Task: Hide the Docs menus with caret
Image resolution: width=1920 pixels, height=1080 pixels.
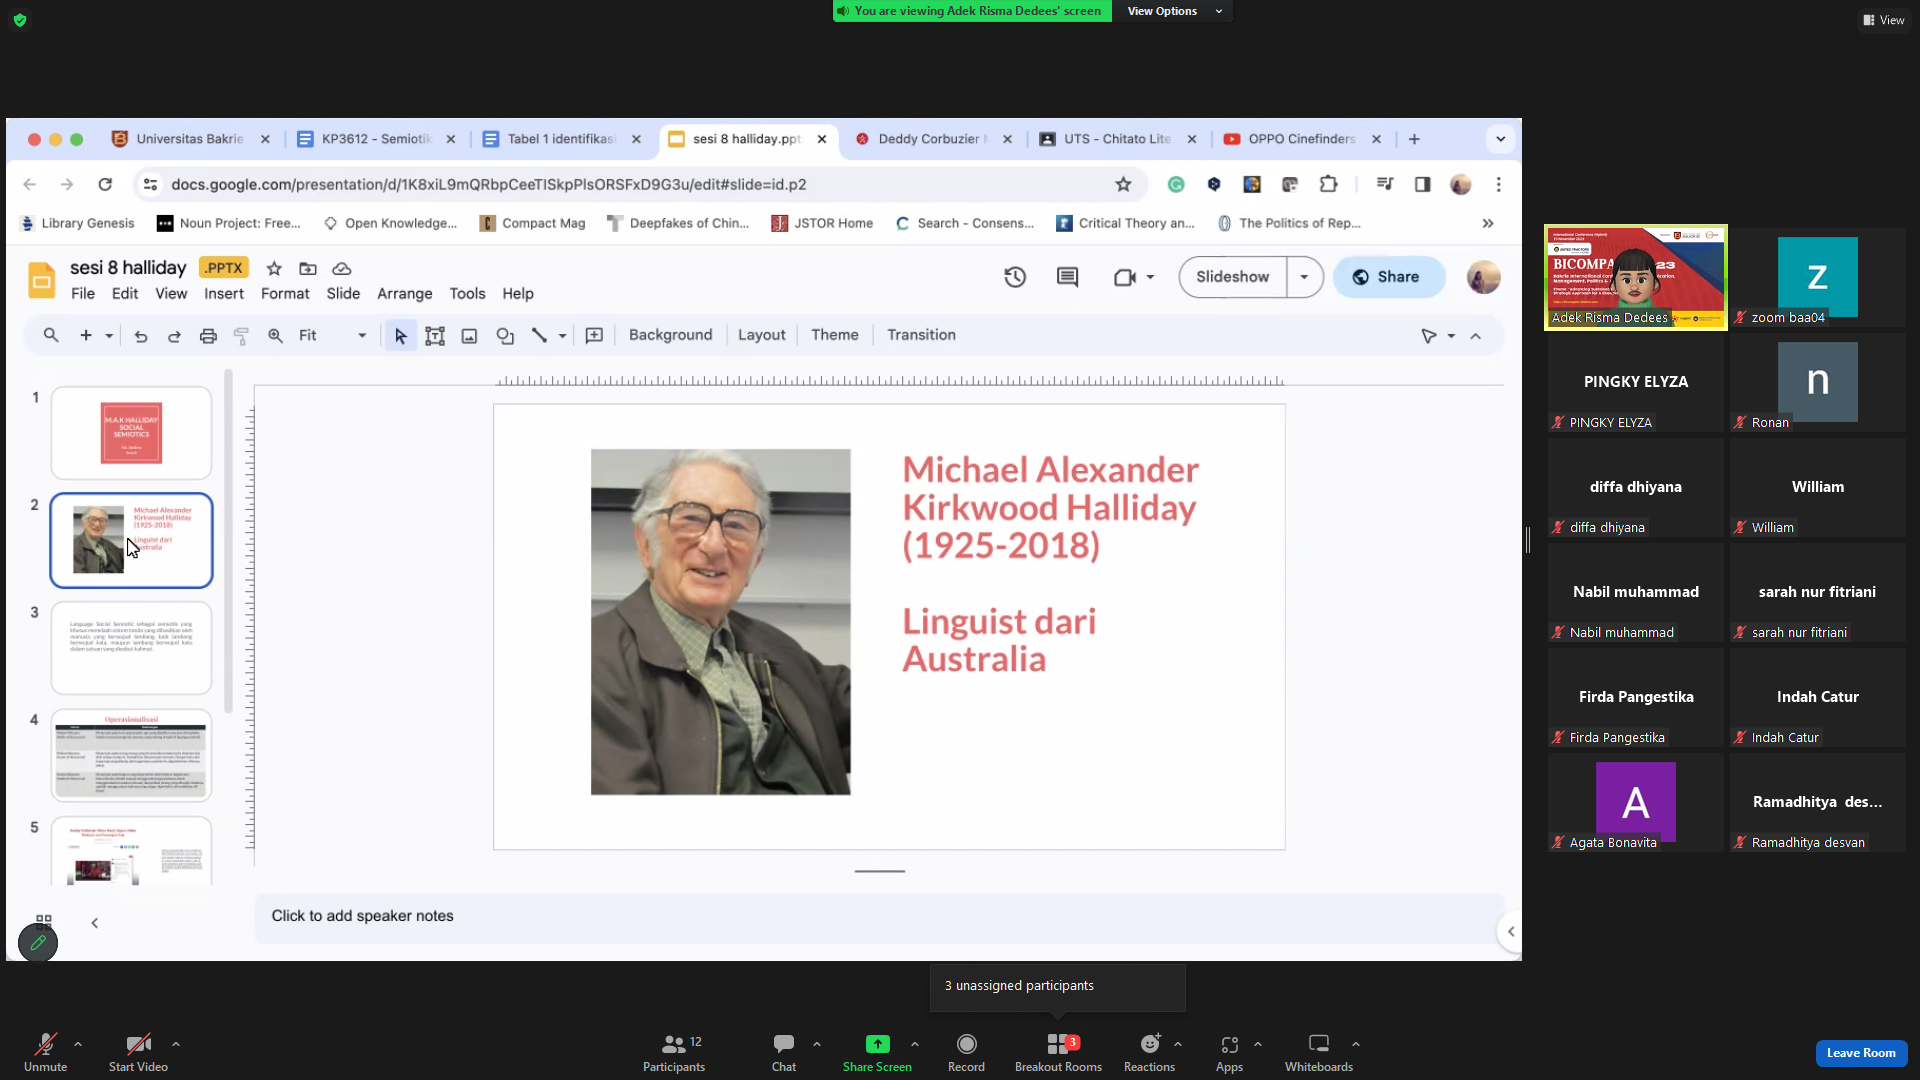Action: pos(1475,336)
